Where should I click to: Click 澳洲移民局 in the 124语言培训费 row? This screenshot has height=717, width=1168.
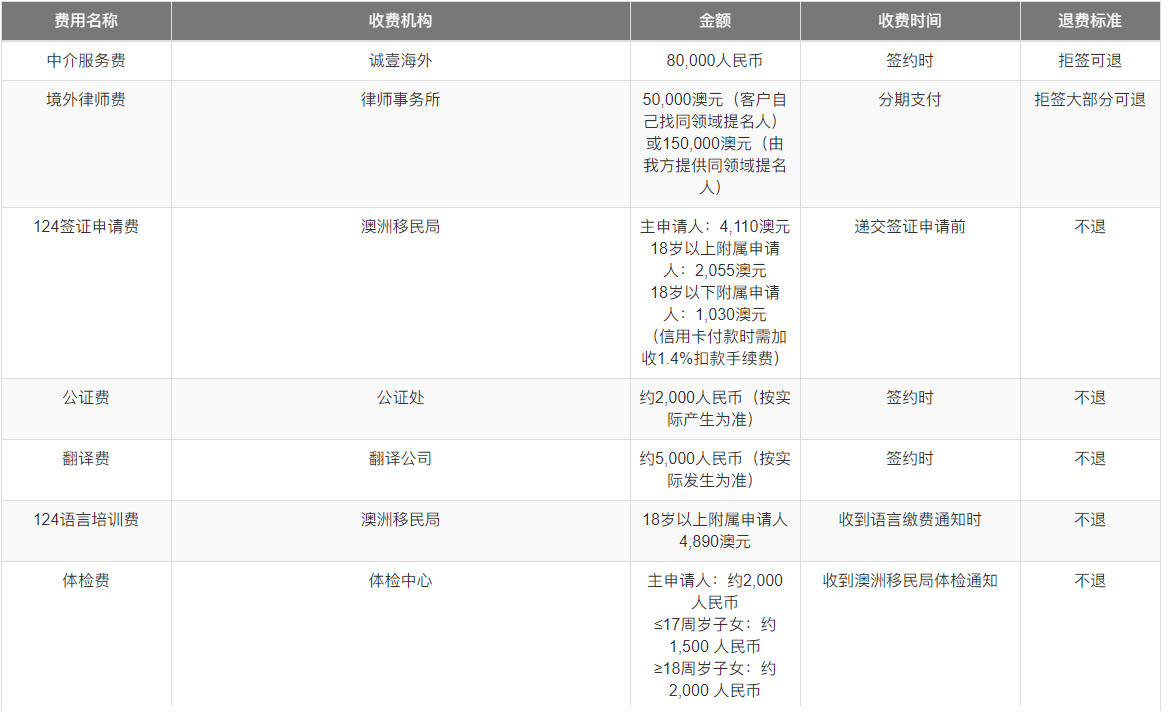point(401,531)
